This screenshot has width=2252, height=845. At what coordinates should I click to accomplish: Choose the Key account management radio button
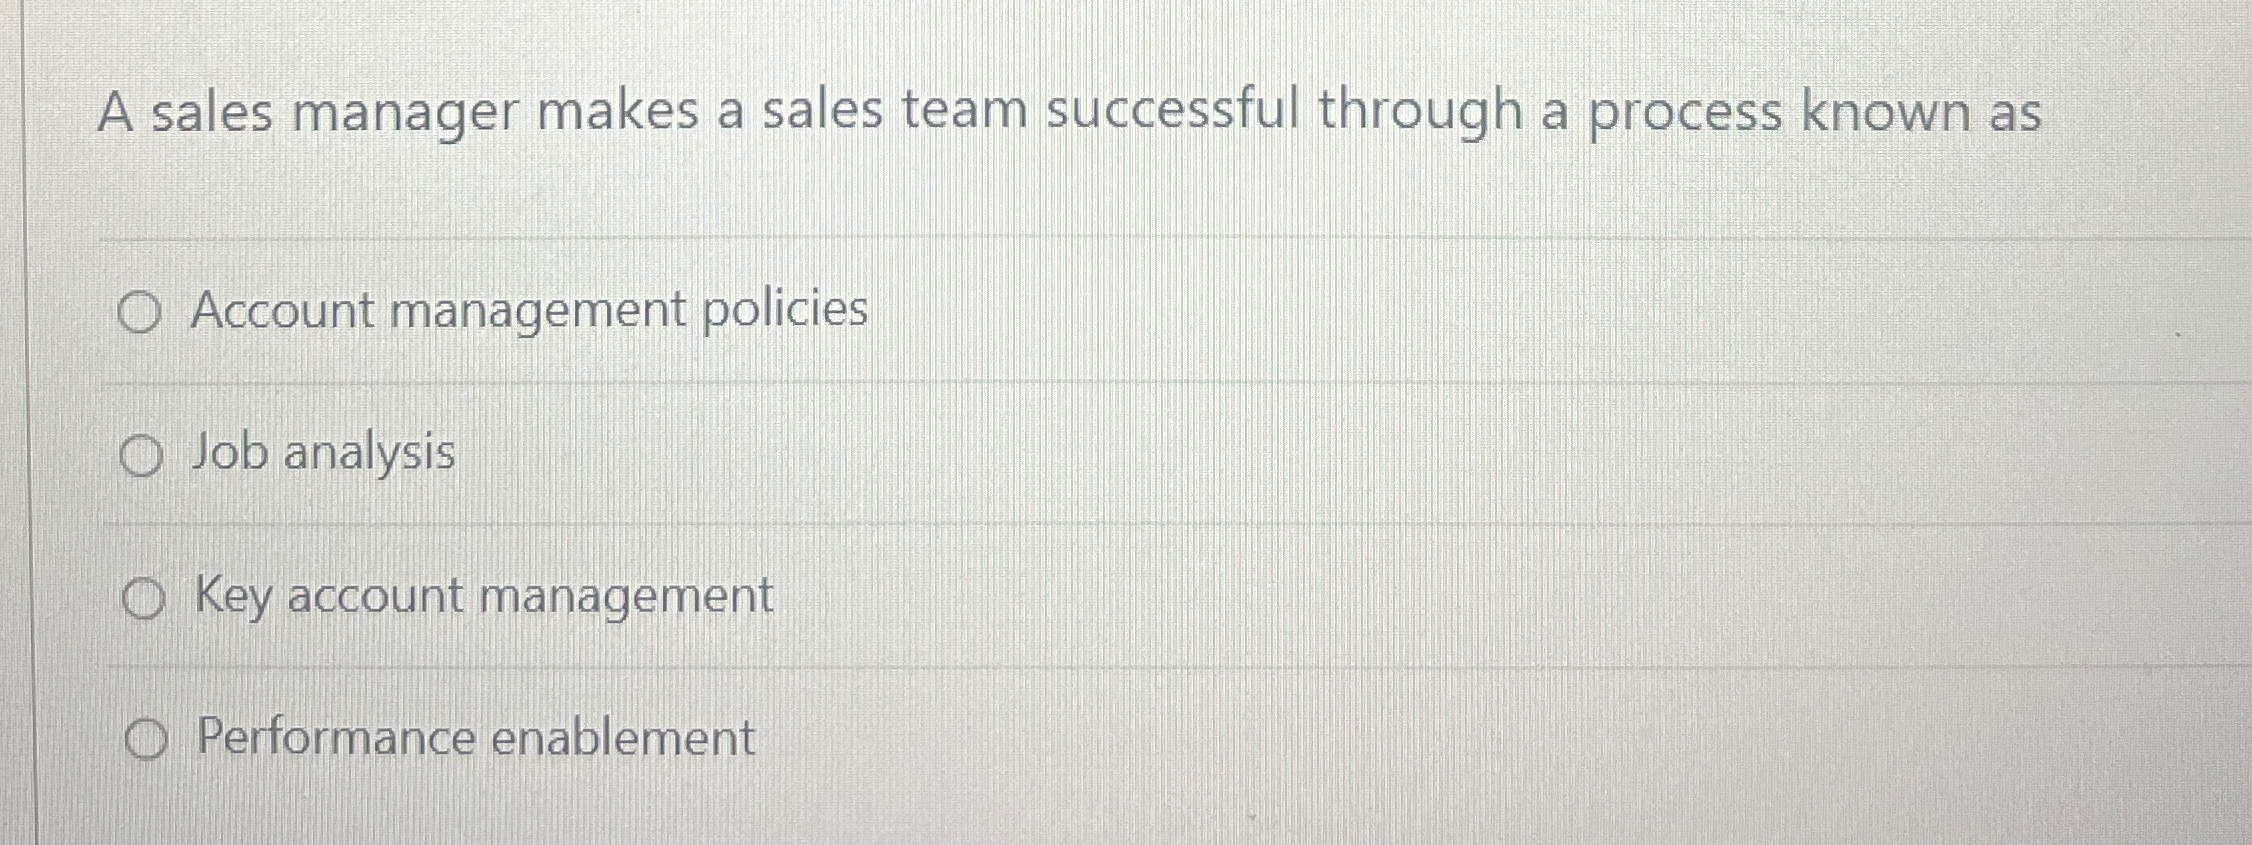point(143,600)
